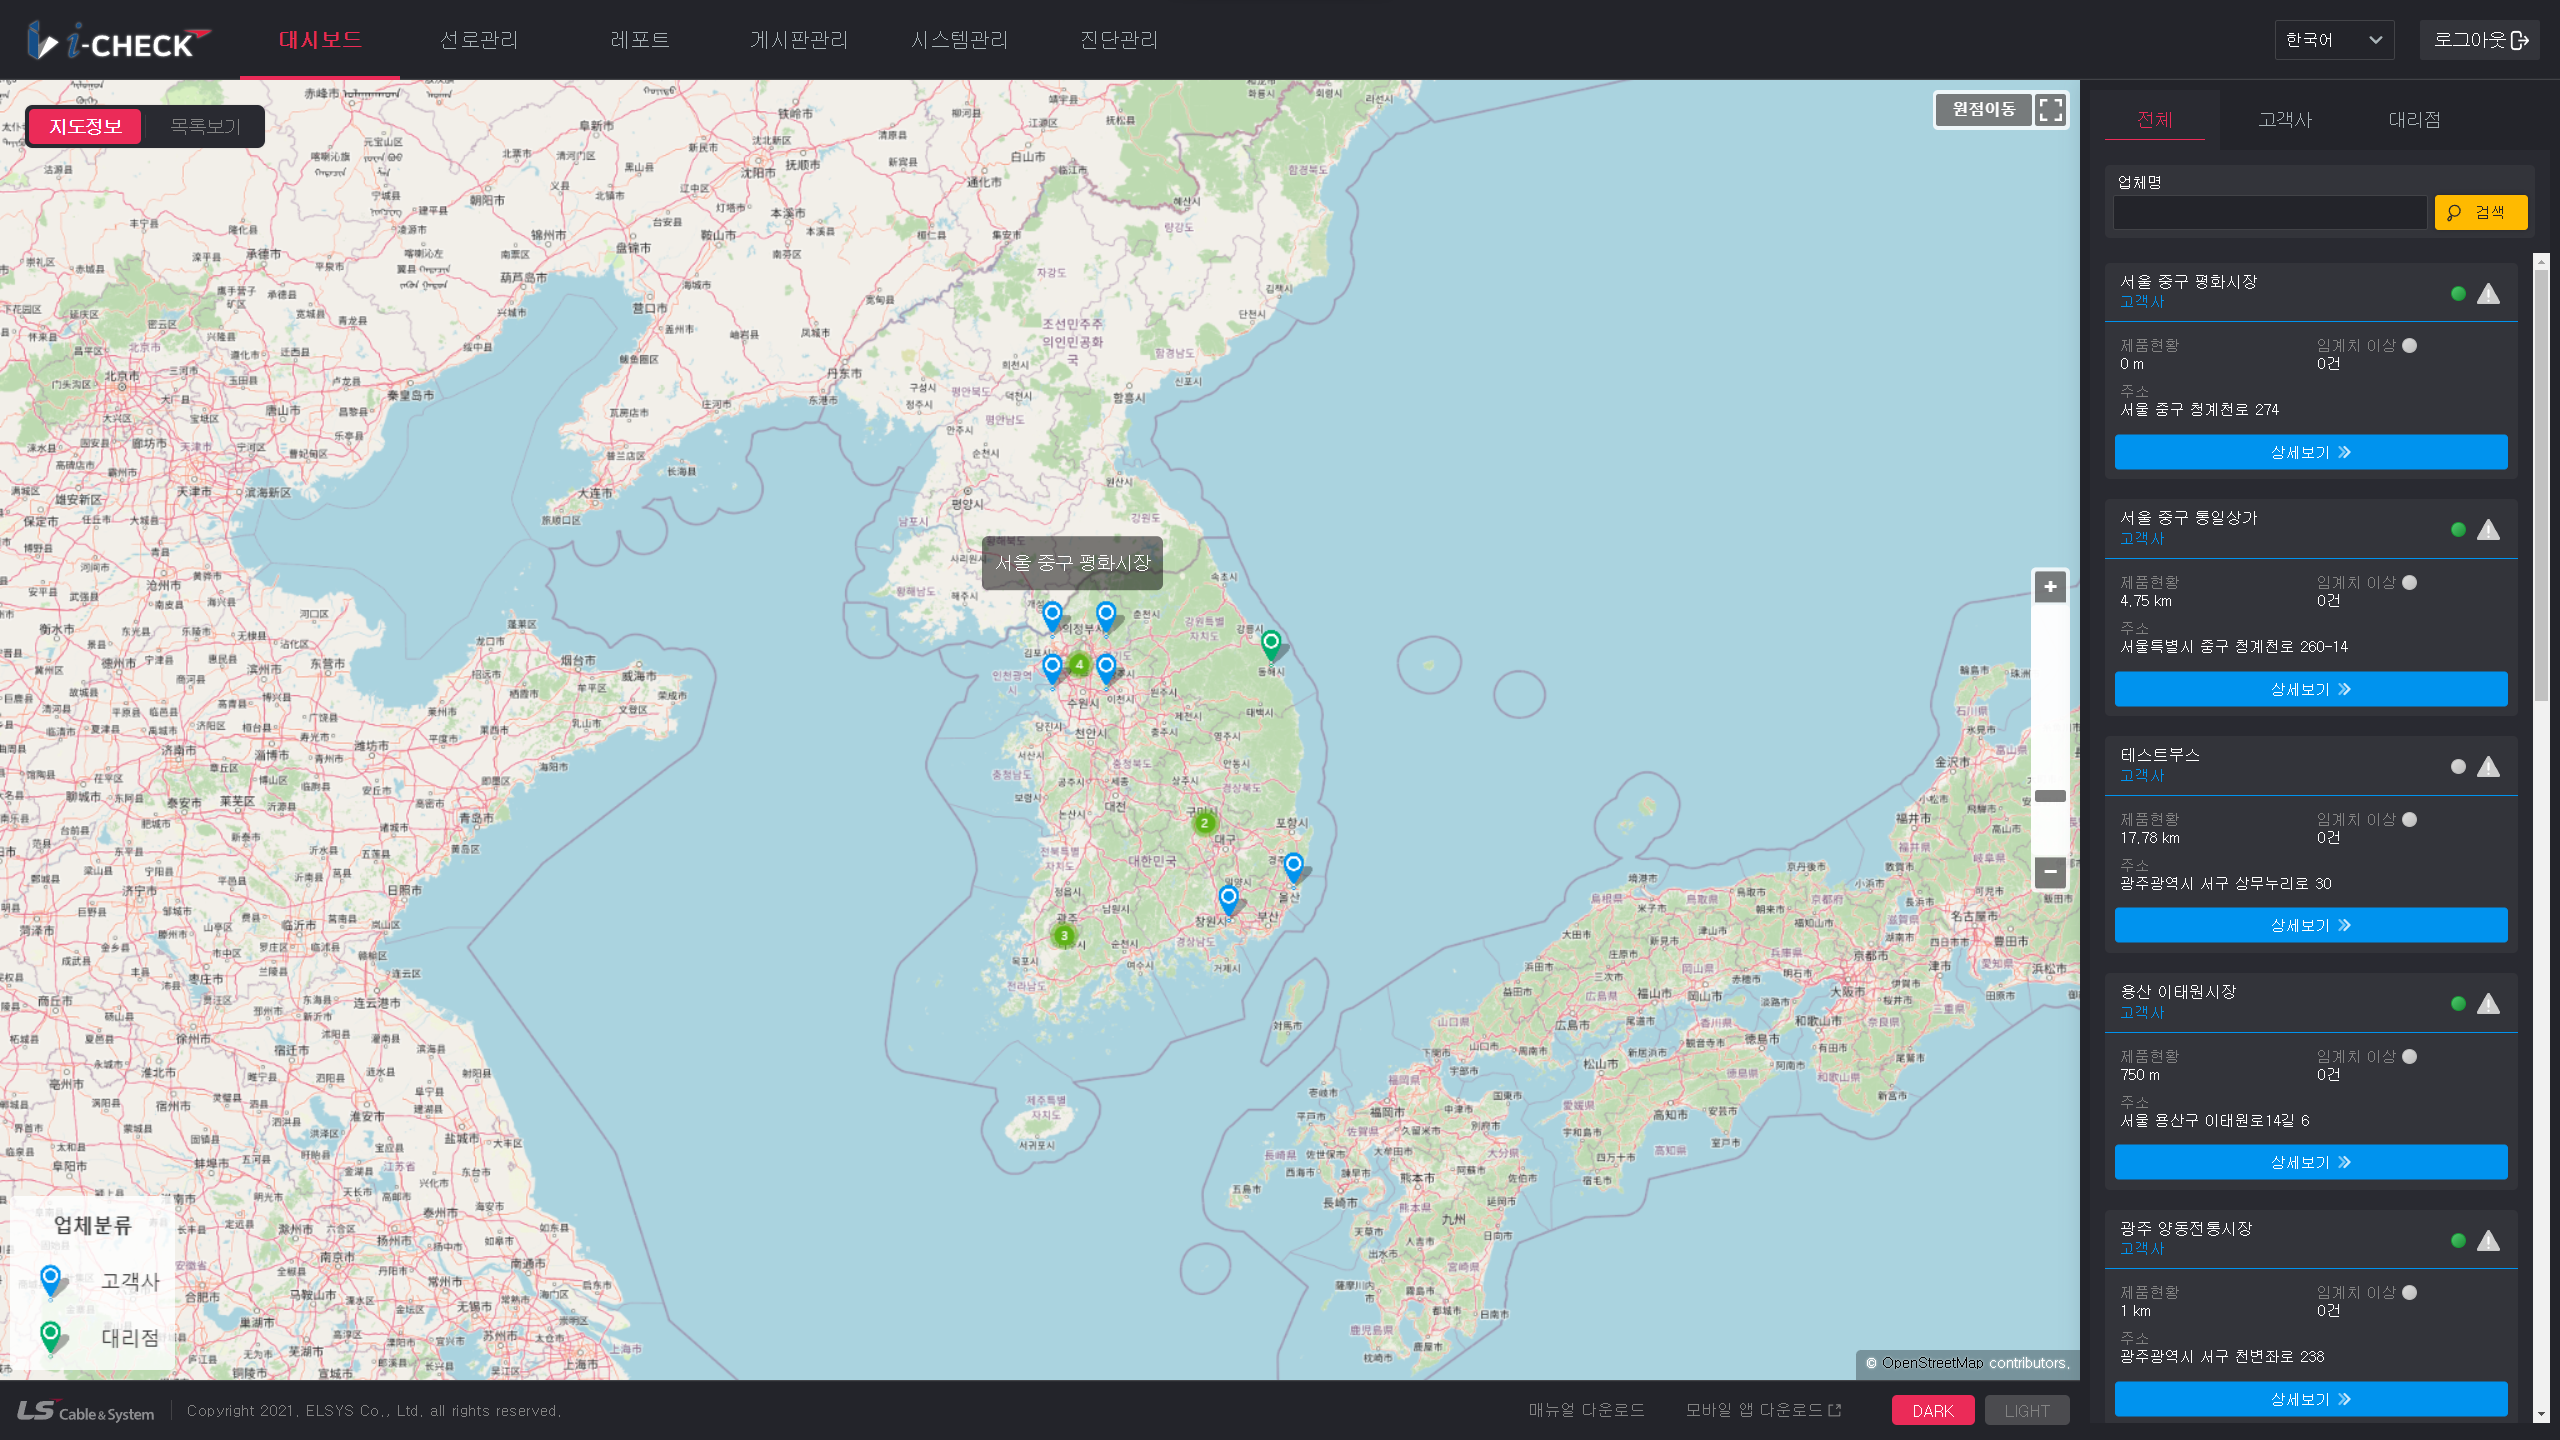Click the 매뉴얼 다운로드 link

point(1586,1410)
